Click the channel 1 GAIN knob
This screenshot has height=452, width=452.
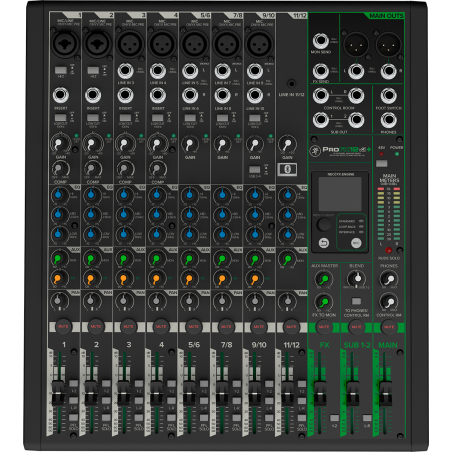59,144
